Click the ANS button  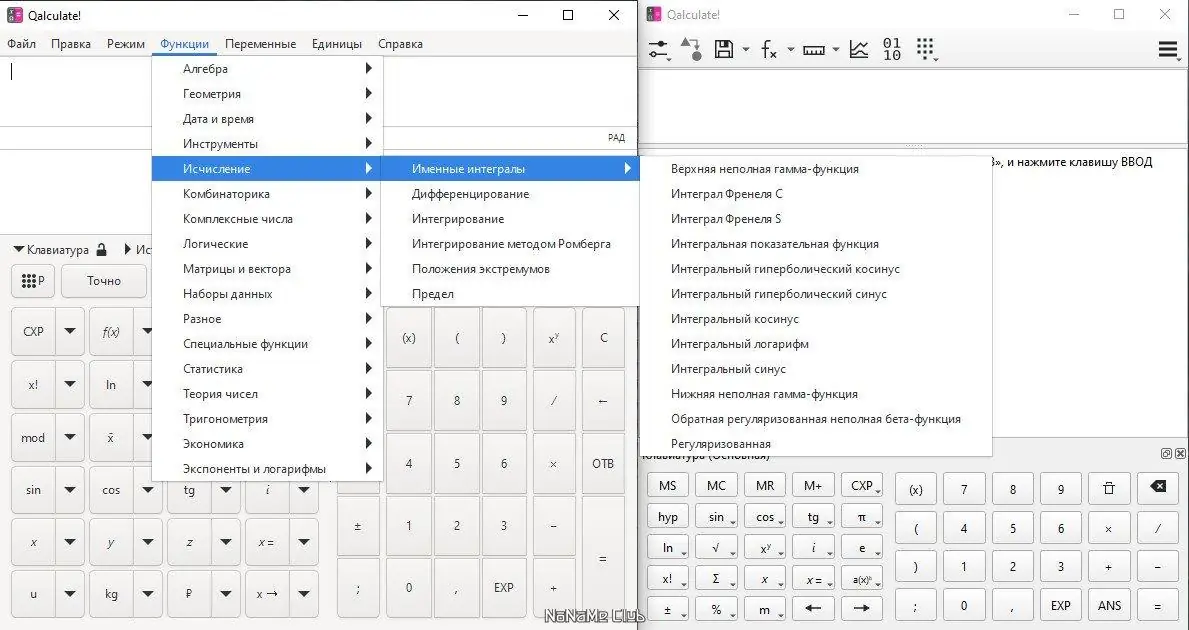[x=1109, y=605]
